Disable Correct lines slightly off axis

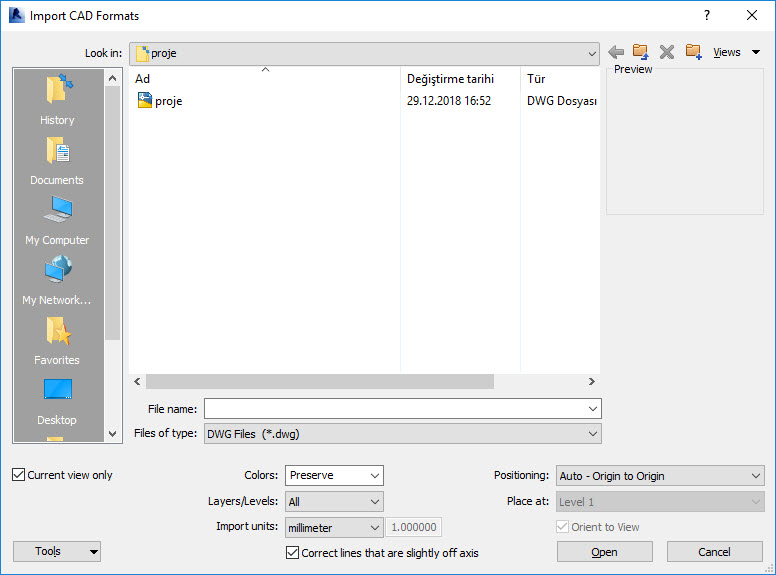293,553
